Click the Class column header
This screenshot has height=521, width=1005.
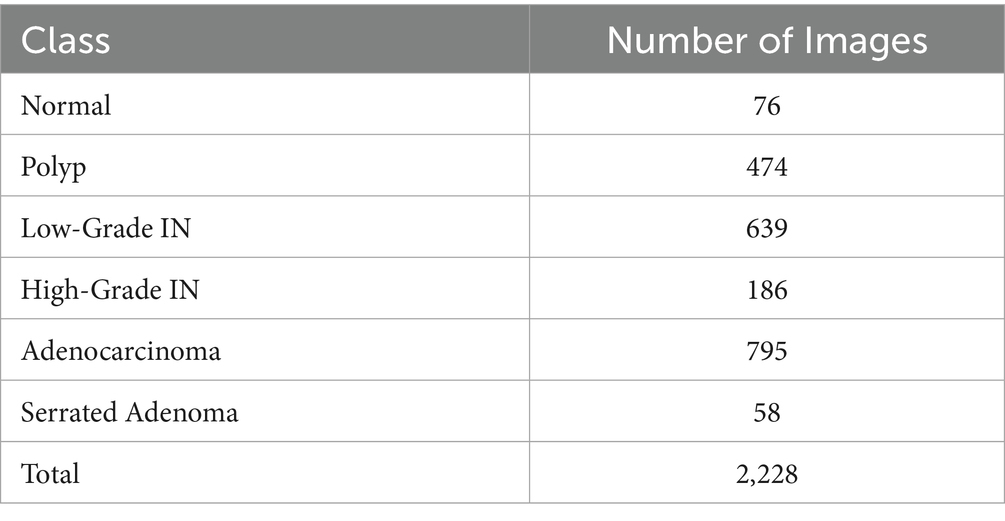click(66, 41)
